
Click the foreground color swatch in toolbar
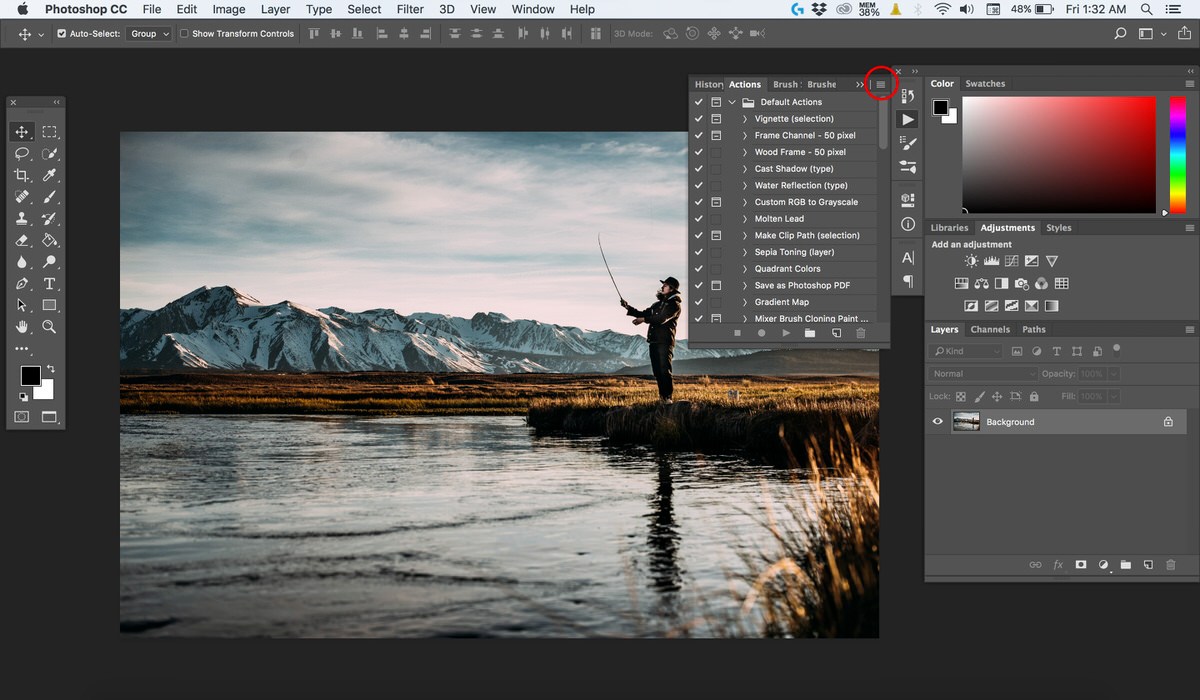31,375
